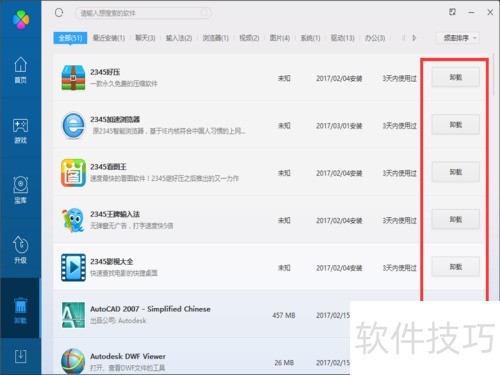Click the colorful app logo
This screenshot has height=375, width=500.
tap(21, 19)
